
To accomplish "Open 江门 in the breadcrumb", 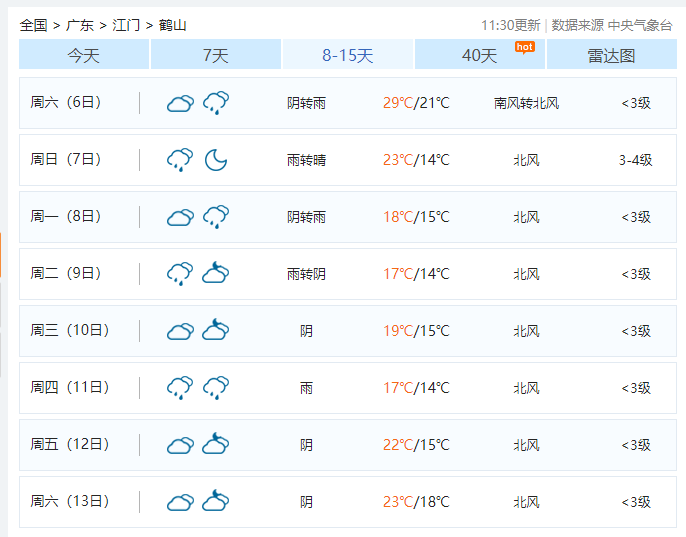I will (x=126, y=25).
